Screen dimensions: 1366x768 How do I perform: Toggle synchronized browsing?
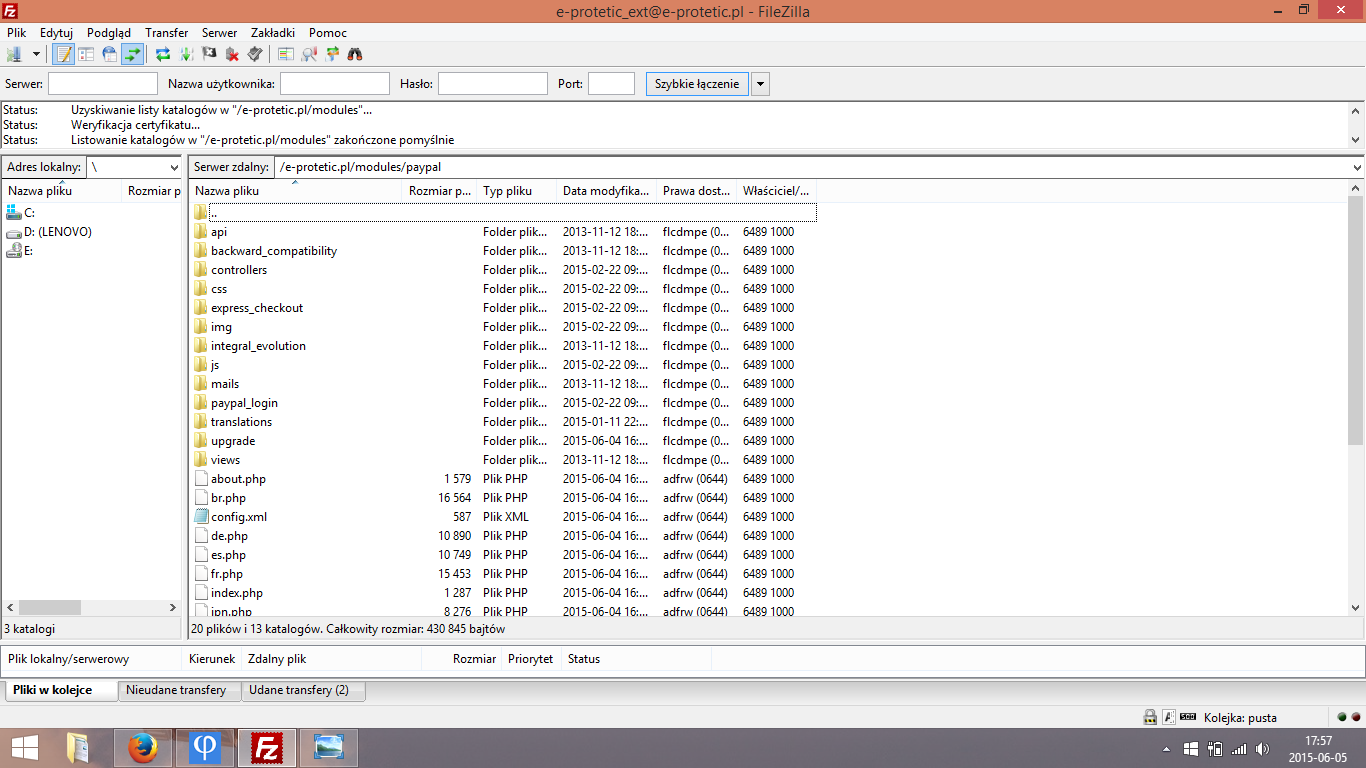click(x=332, y=54)
